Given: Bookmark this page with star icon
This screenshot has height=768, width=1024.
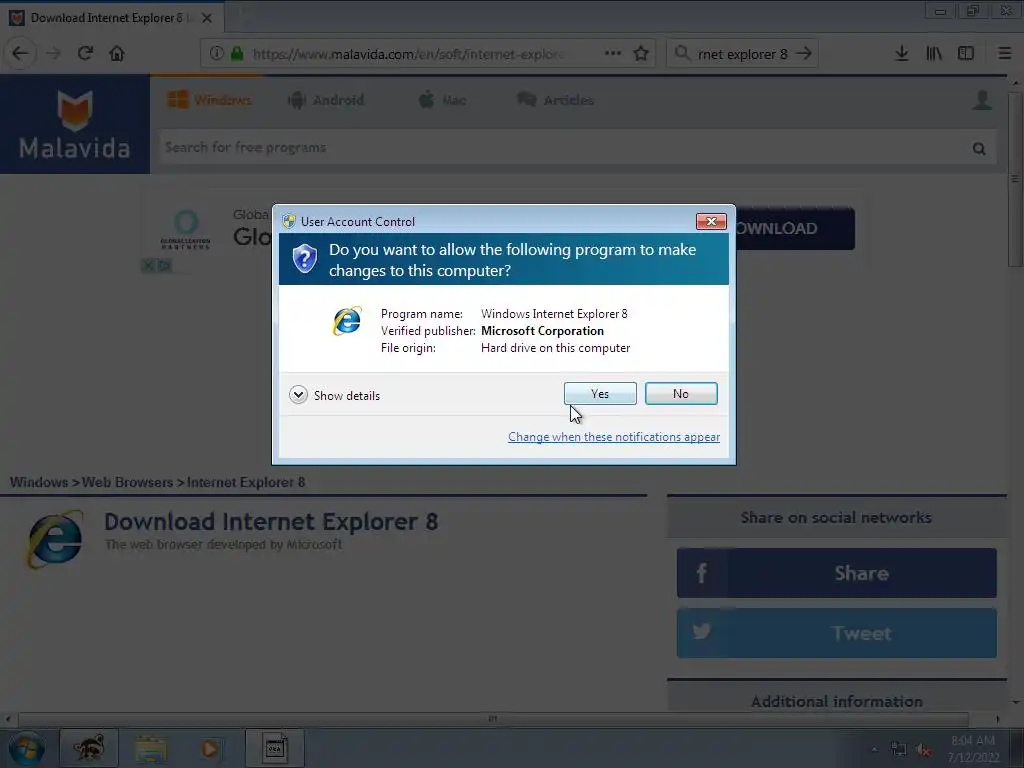Looking at the screenshot, I should pyautogui.click(x=641, y=54).
